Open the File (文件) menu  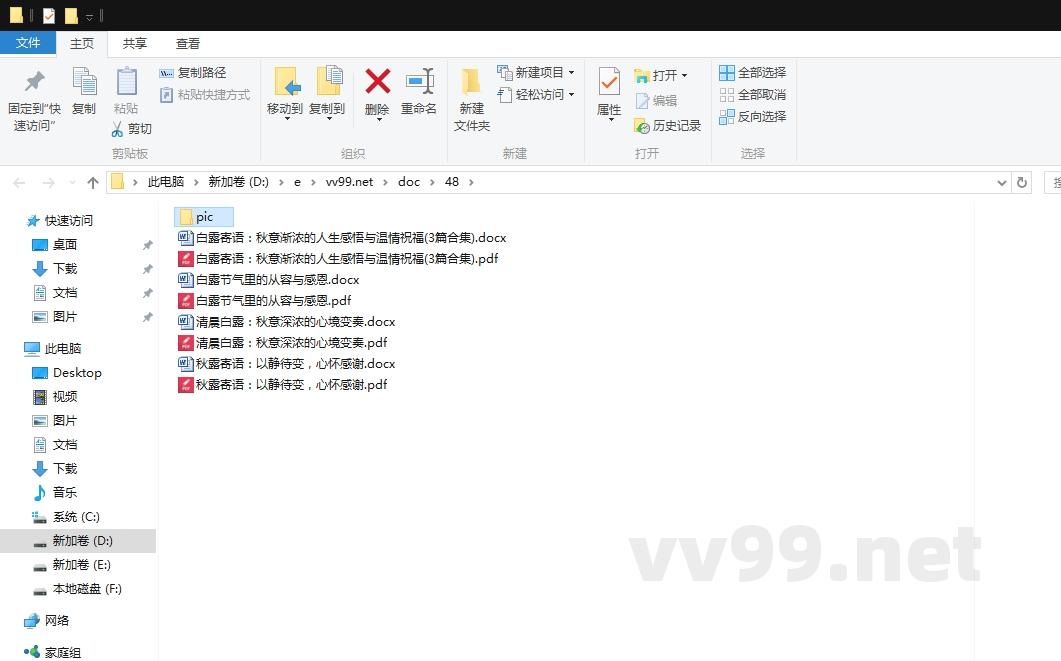pos(29,43)
